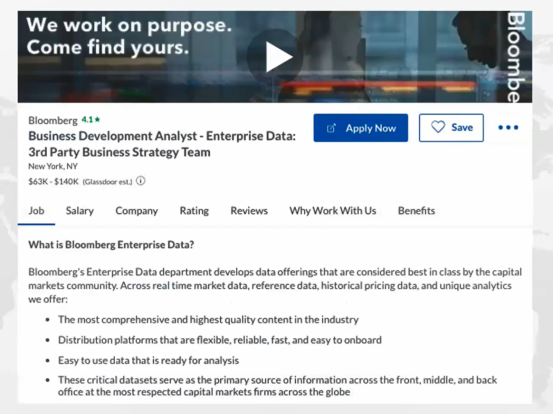Screen dimensions: 553x414
Task: Go to the Rating tab
Action: coord(194,211)
